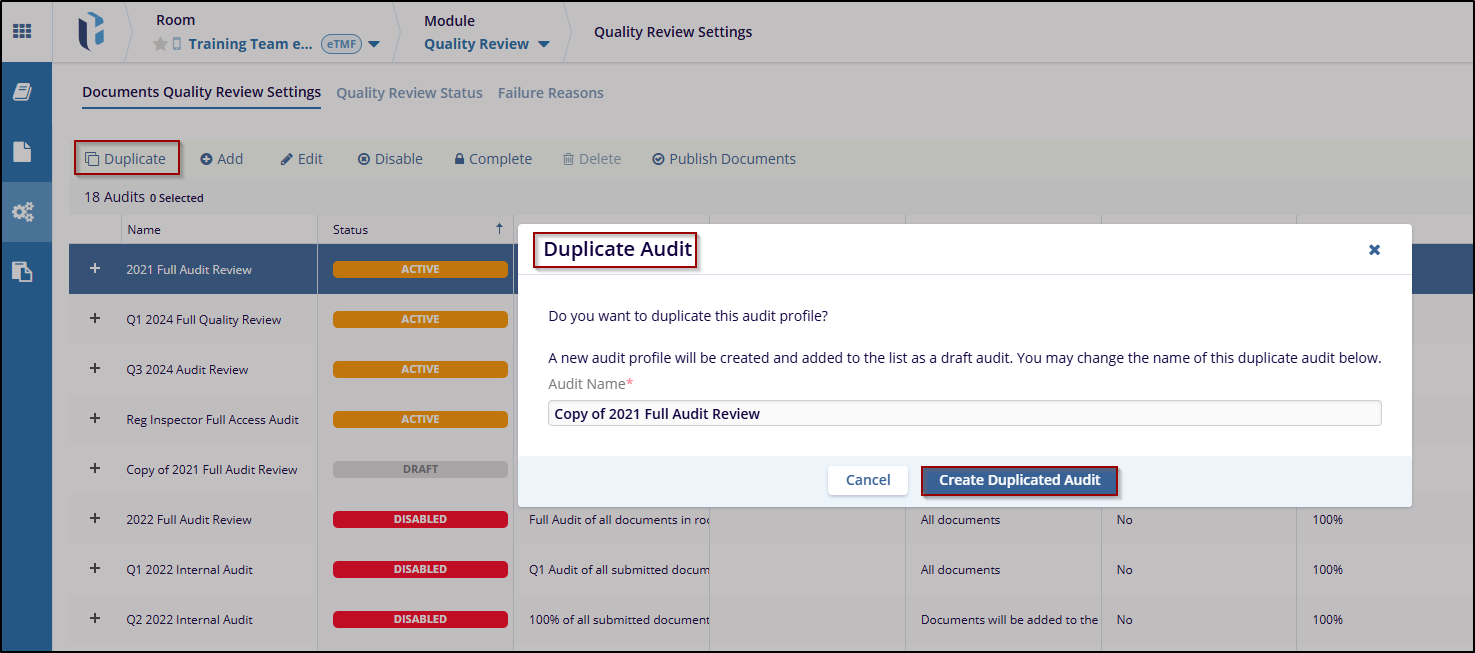Click Complete with the lock icon
The width and height of the screenshot is (1475, 653).
click(493, 159)
